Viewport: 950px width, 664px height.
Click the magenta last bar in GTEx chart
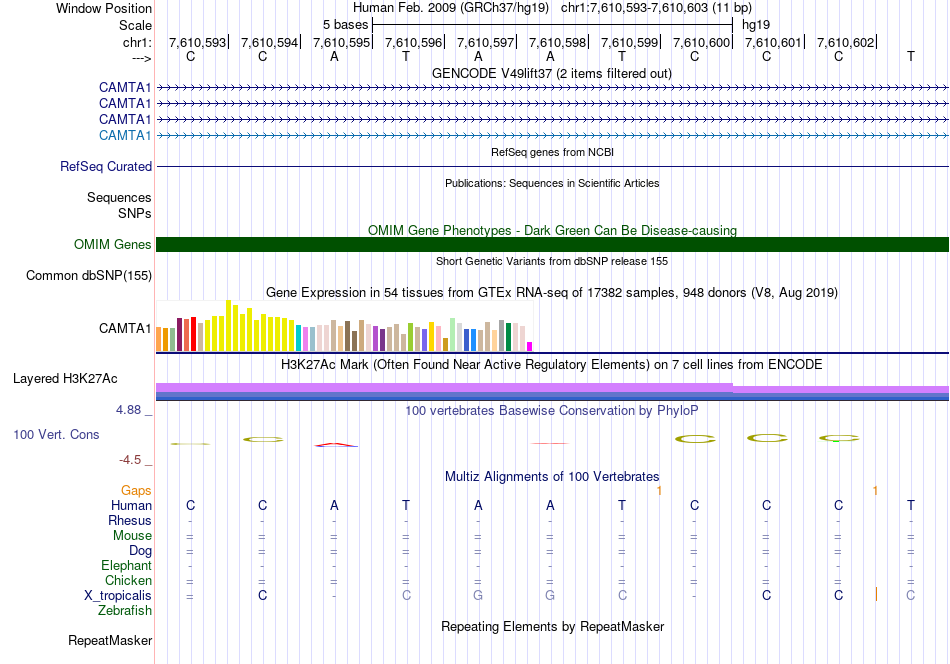pos(530,347)
